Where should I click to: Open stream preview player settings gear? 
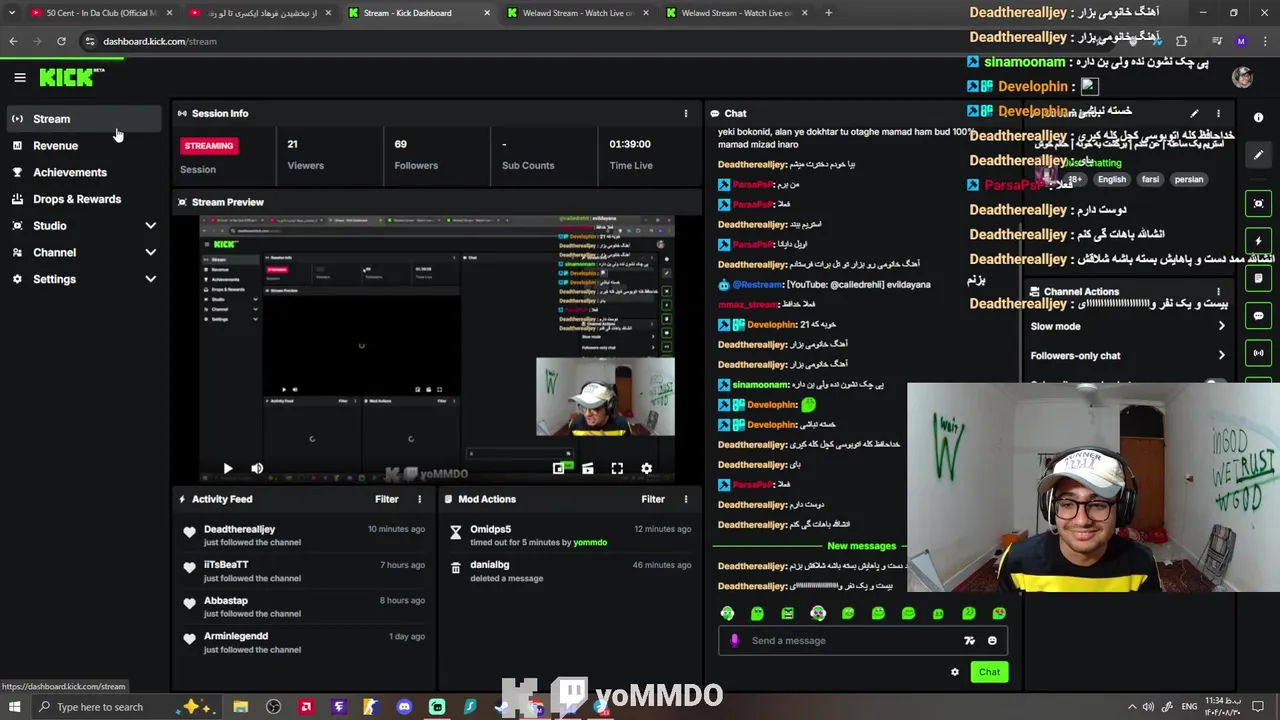click(646, 468)
